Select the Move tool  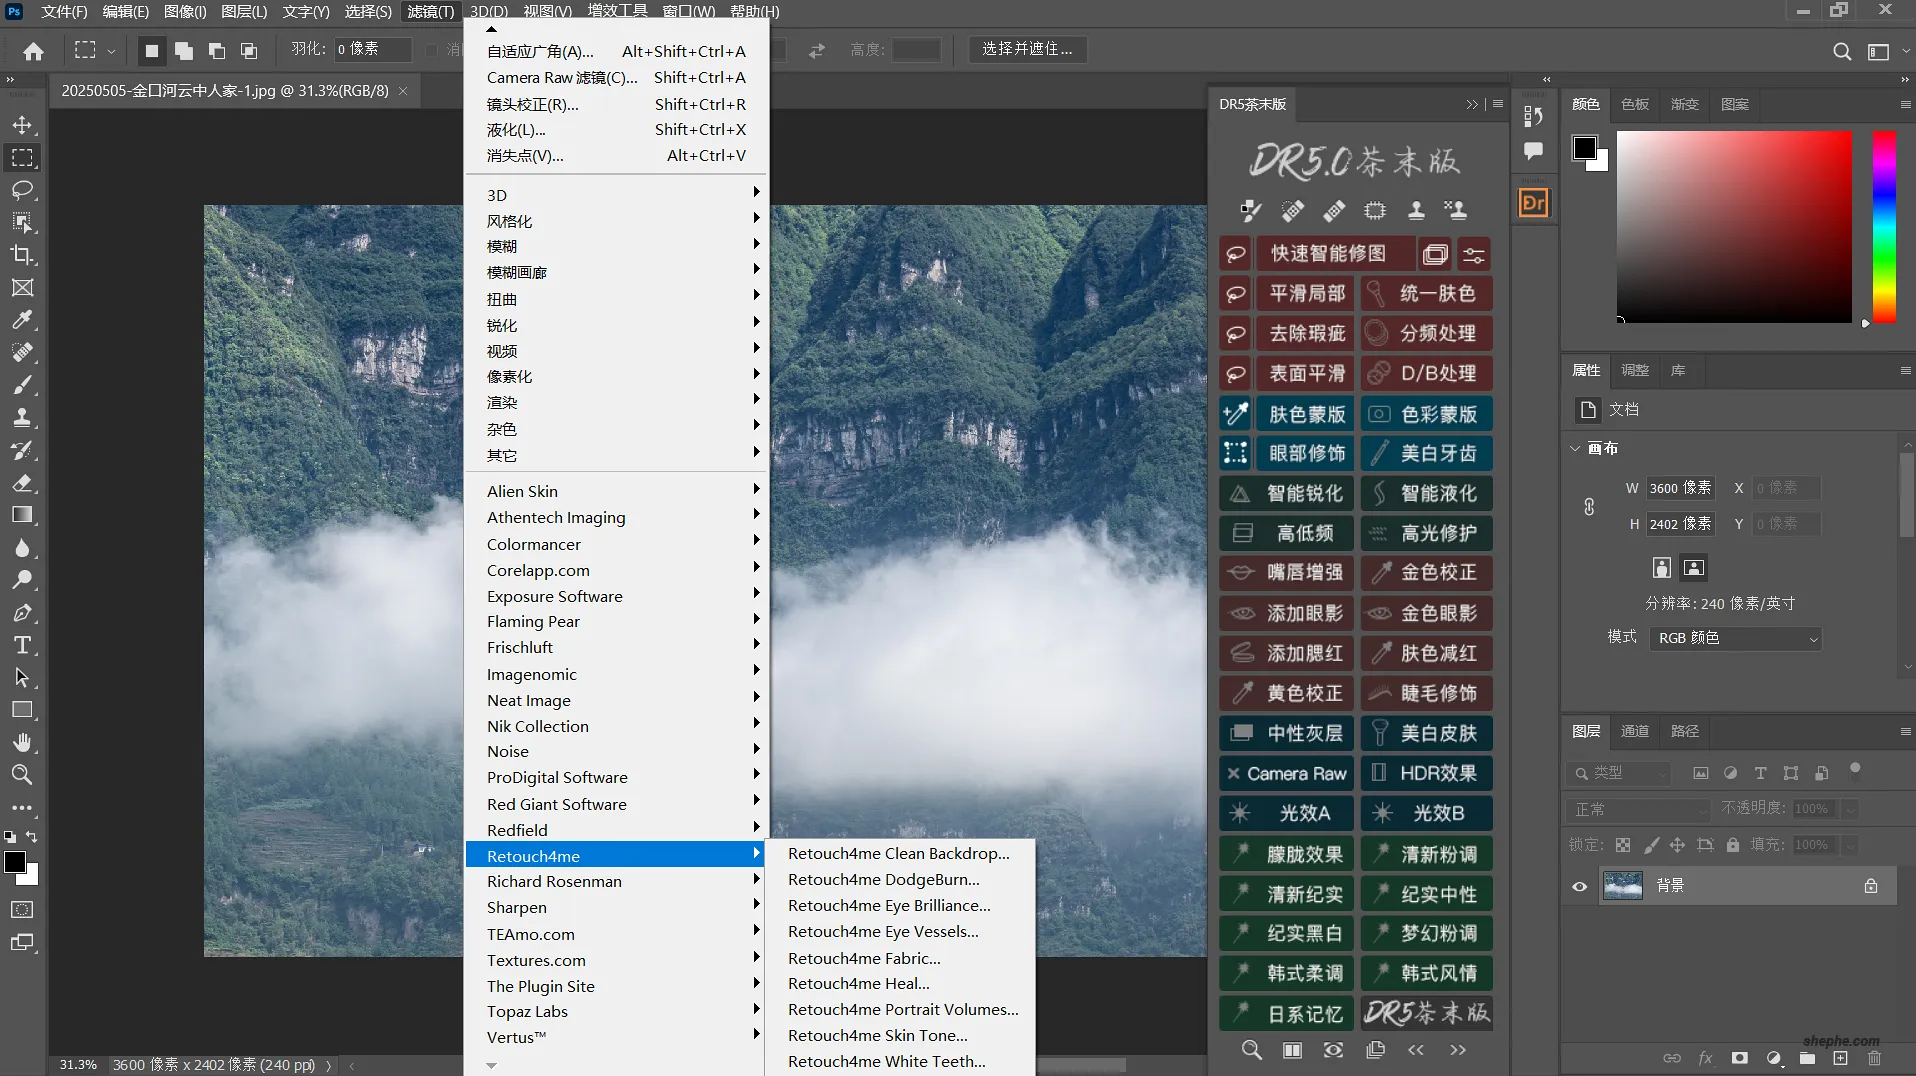click(22, 124)
